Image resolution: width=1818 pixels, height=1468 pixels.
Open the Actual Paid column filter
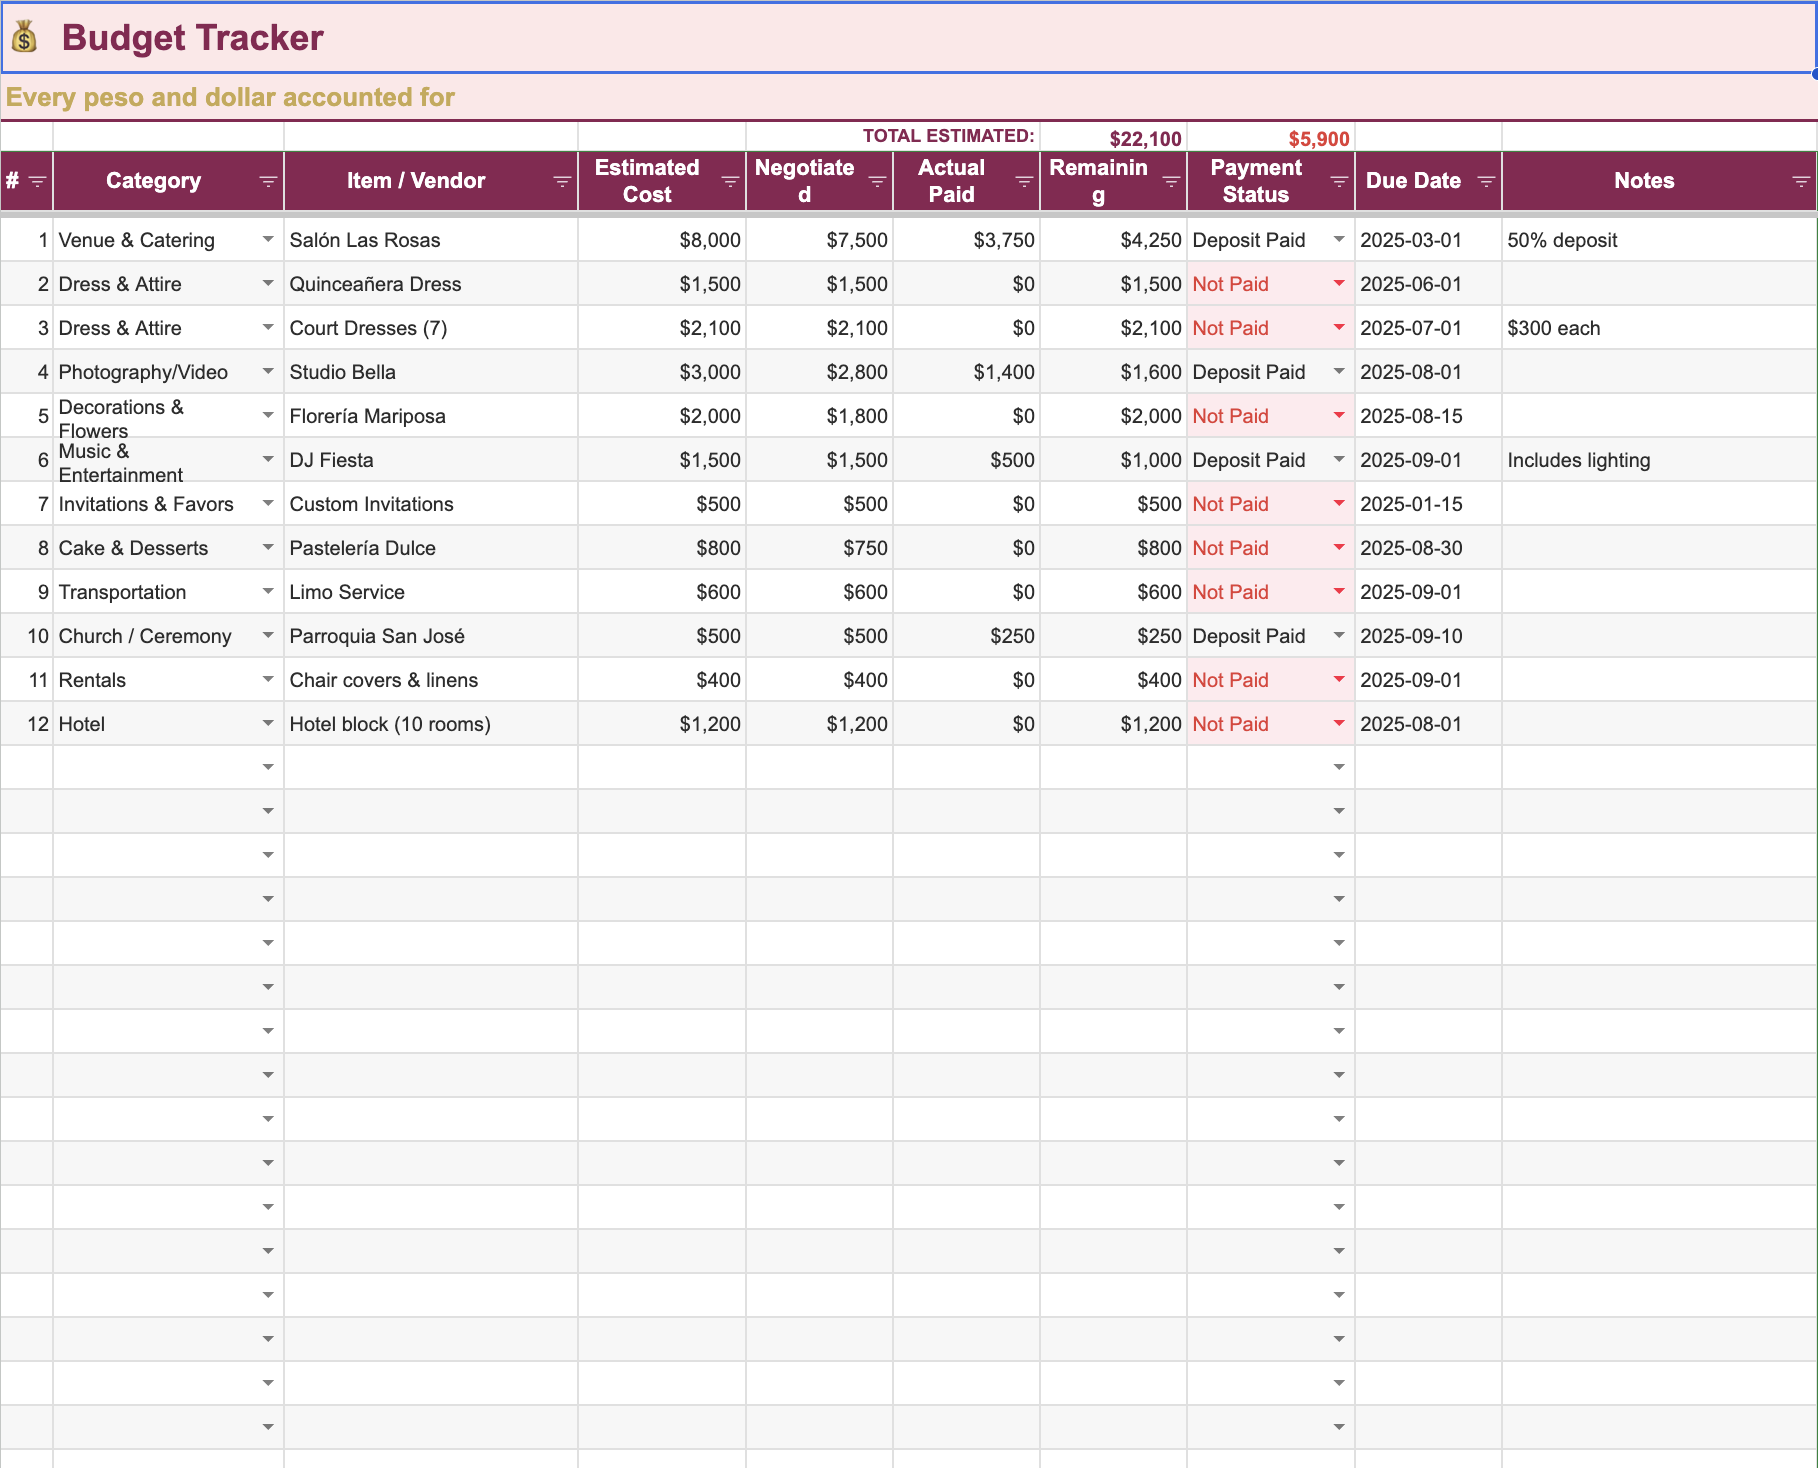1023,181
